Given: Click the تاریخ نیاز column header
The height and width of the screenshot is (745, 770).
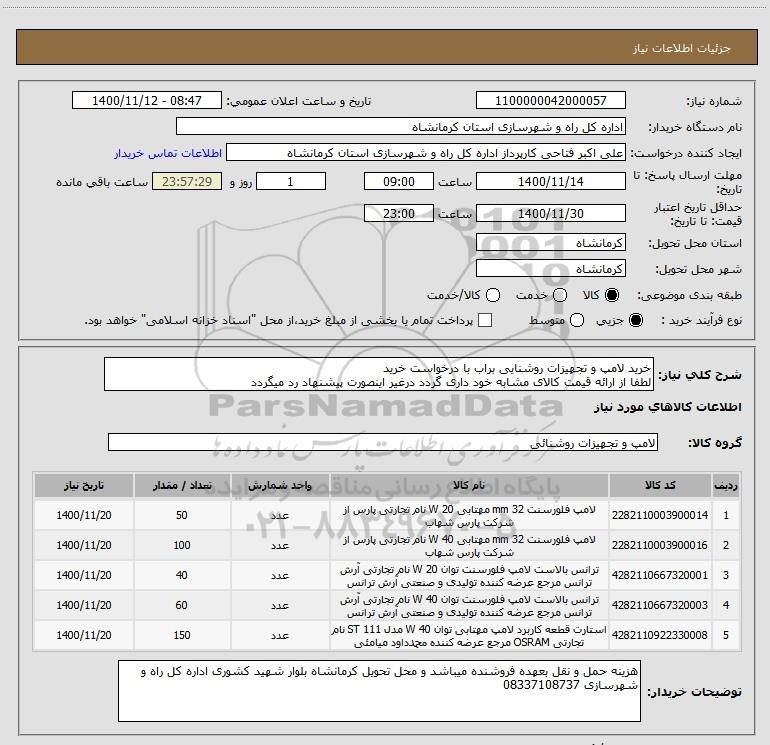Looking at the screenshot, I should (x=84, y=486).
